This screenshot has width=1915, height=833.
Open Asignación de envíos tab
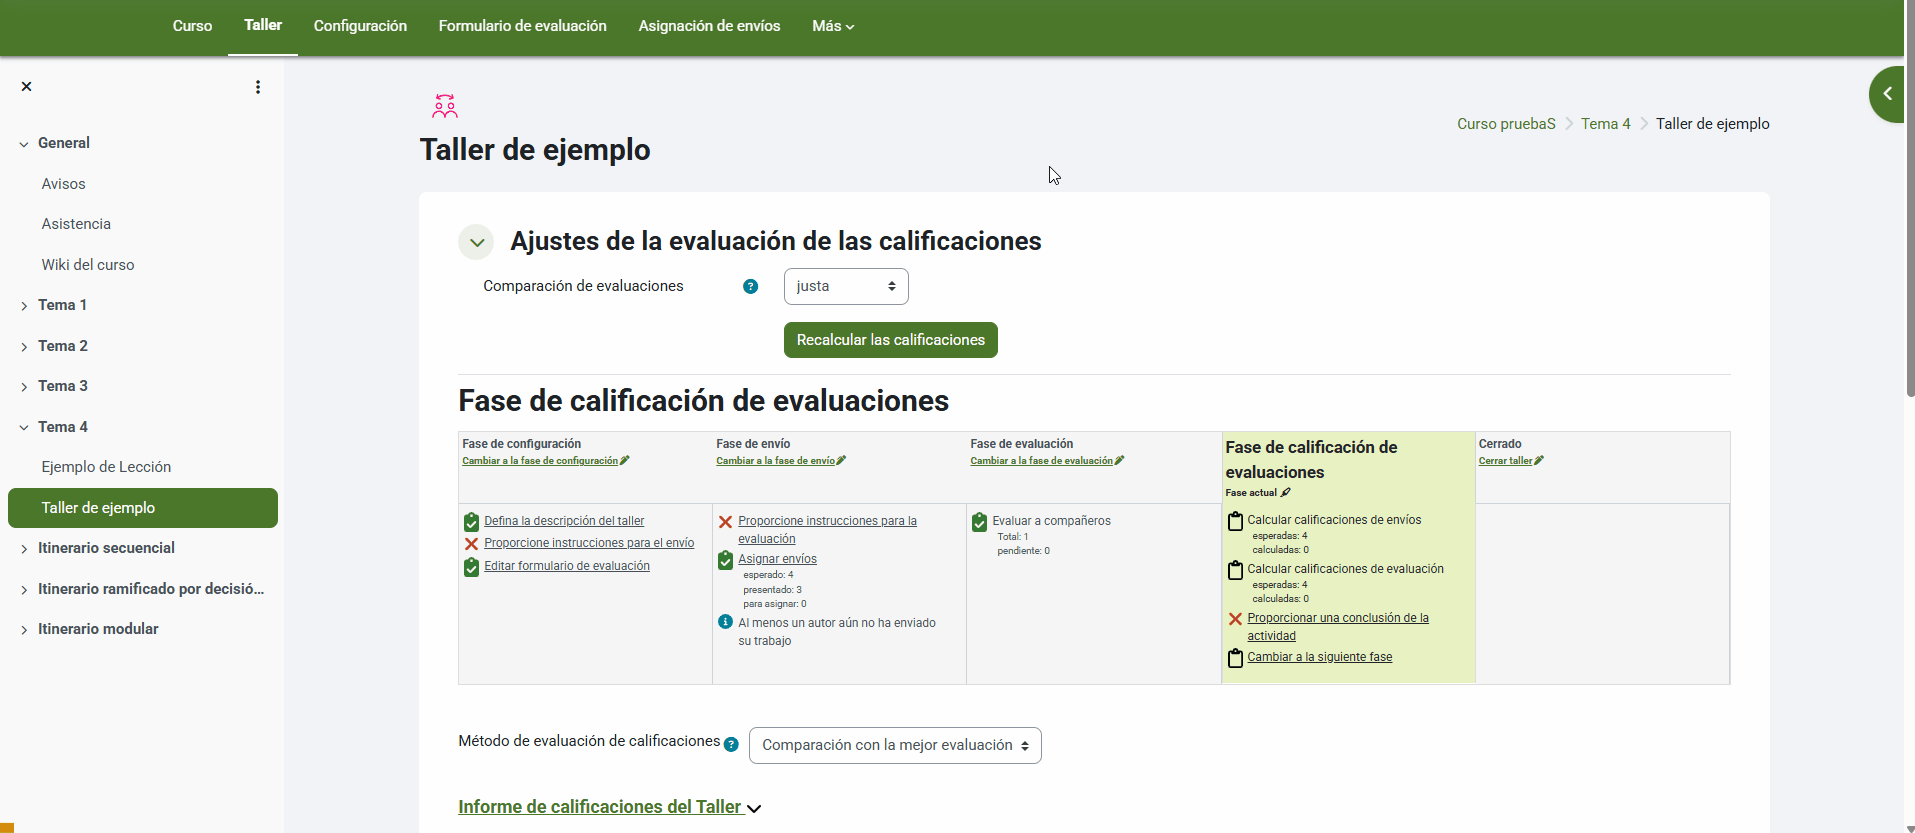tap(709, 26)
